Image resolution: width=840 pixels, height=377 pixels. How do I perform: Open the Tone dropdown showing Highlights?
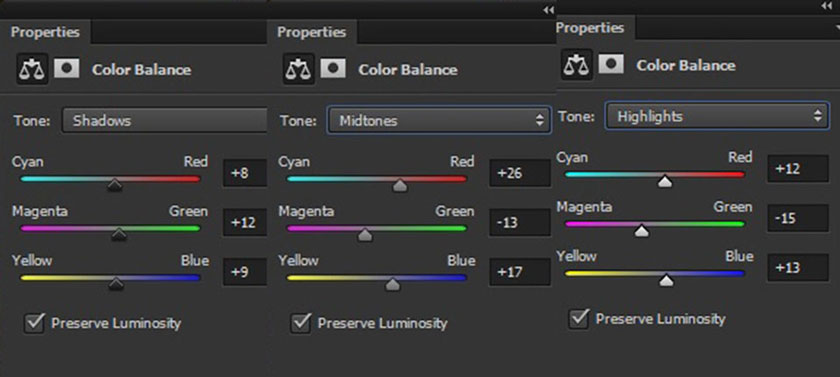(715, 116)
